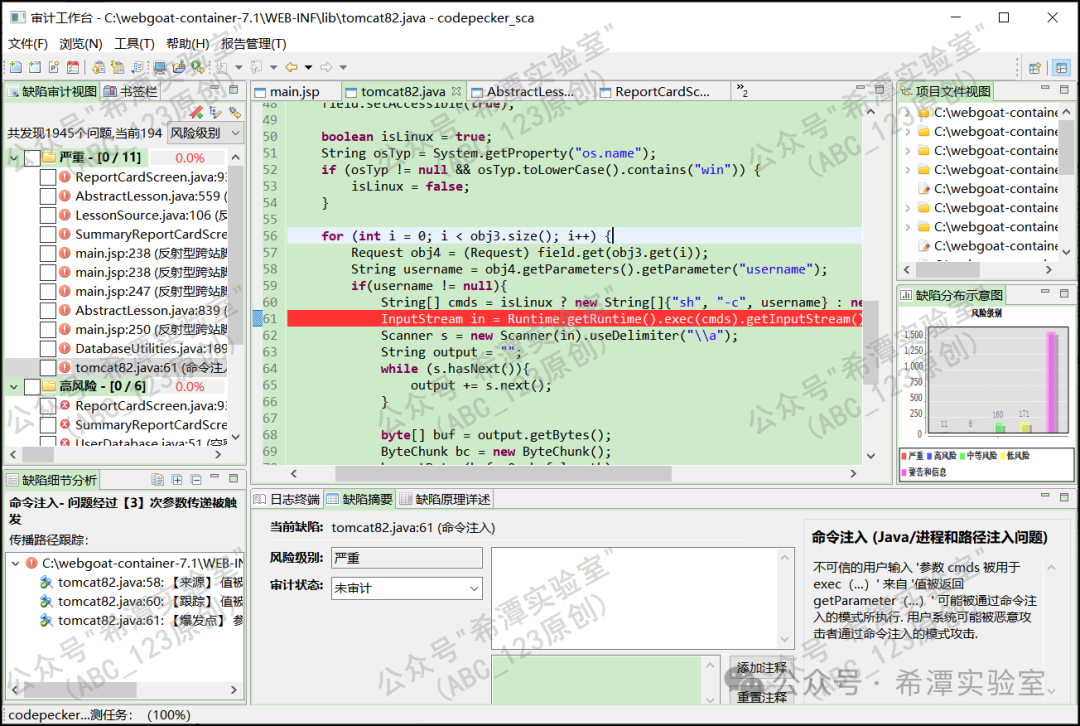The width and height of the screenshot is (1080, 726).
Task: Check the 严重 group checkbox
Action: click(32, 158)
